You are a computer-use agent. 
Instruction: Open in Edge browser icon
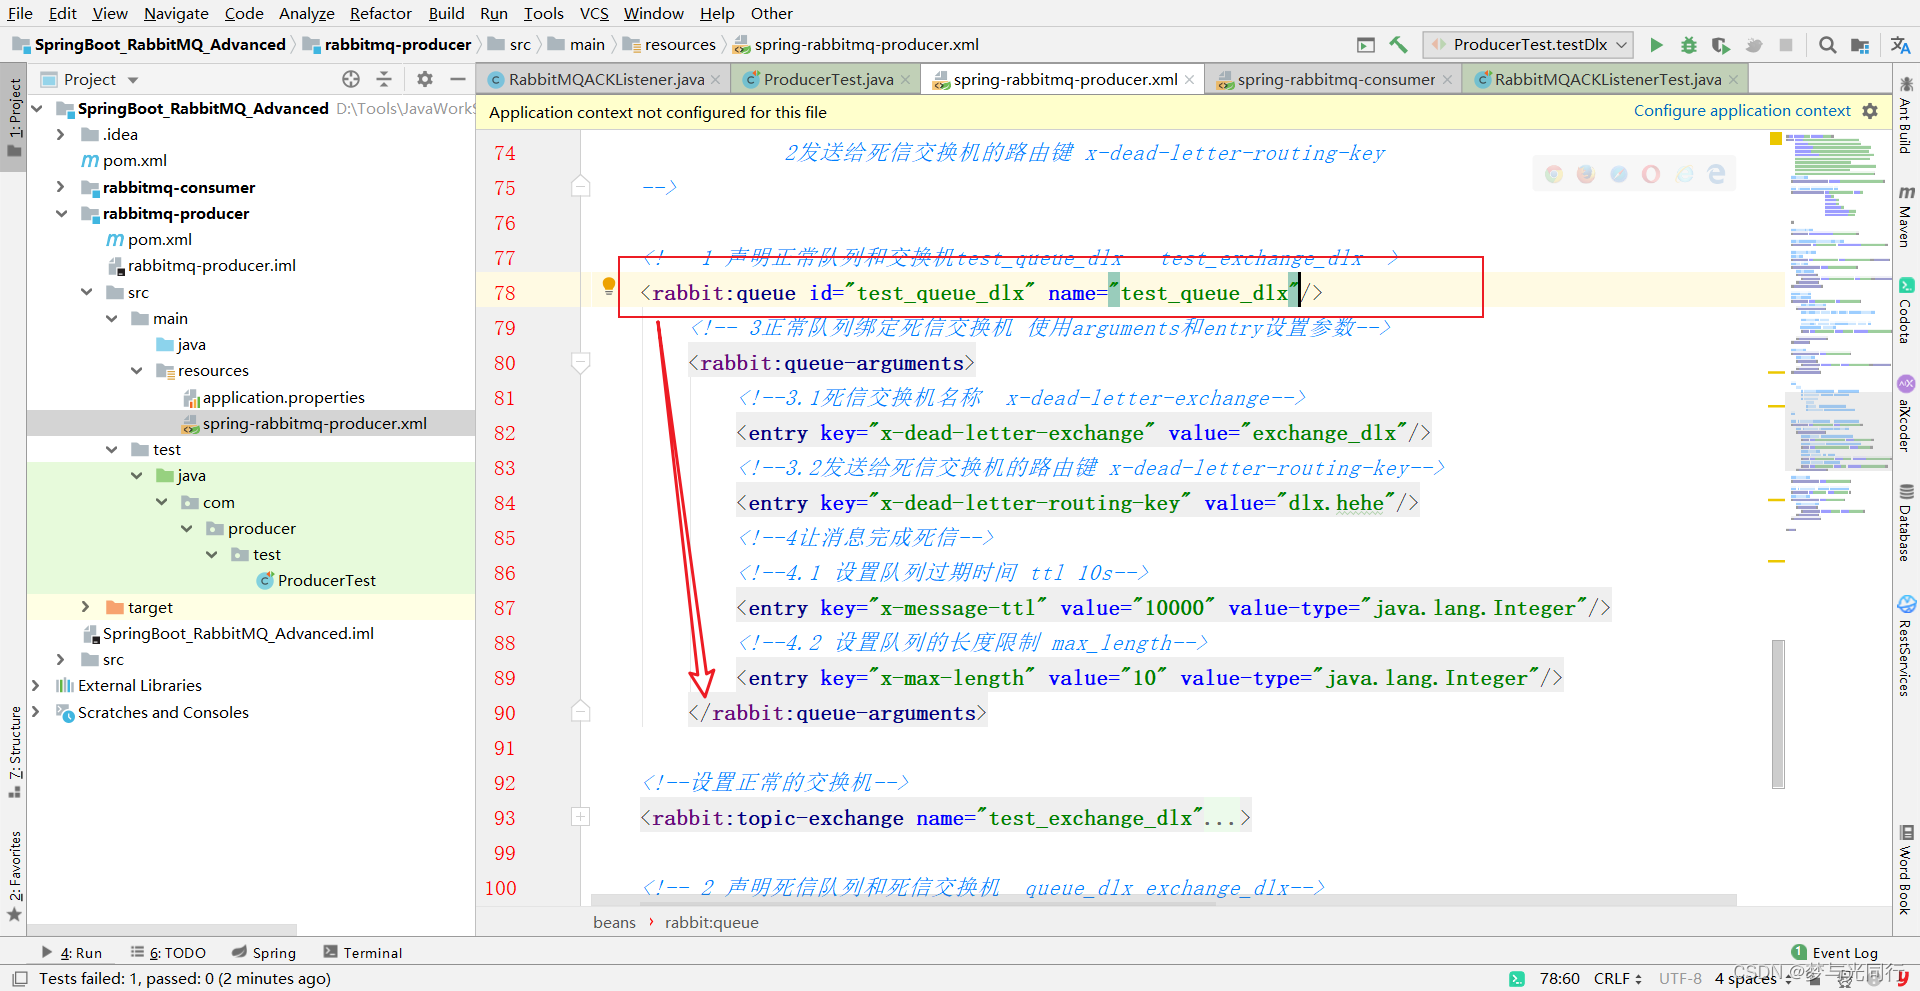click(1716, 174)
